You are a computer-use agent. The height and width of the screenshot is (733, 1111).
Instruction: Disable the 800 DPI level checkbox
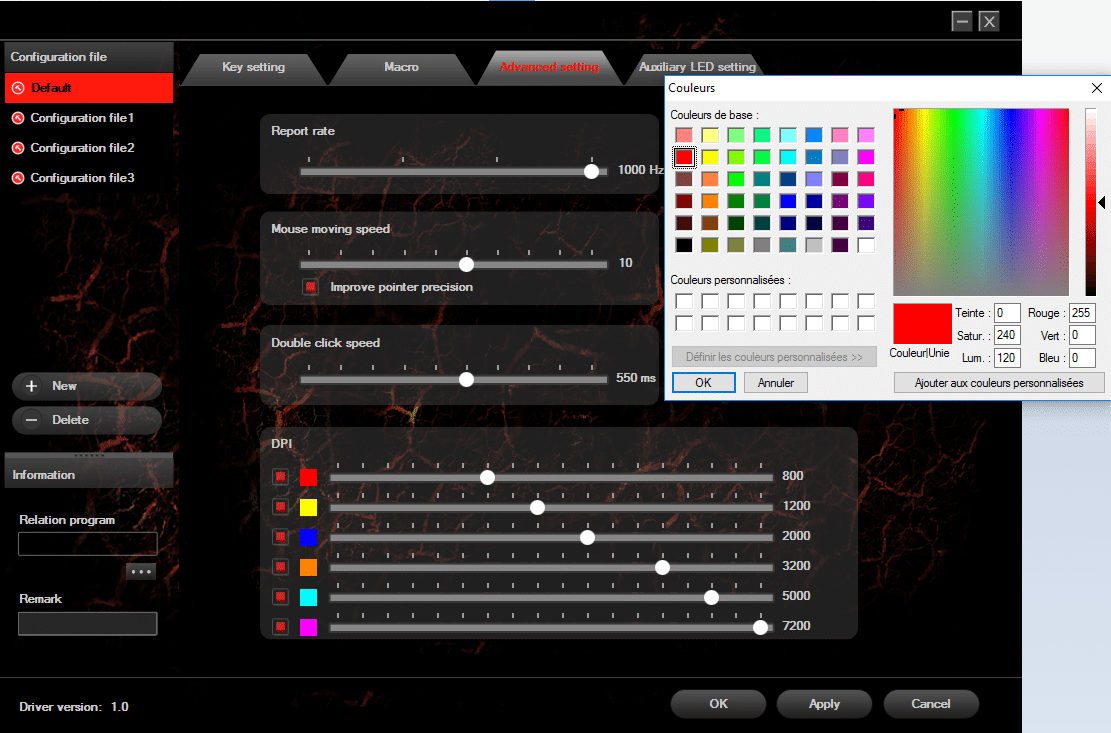pos(281,477)
